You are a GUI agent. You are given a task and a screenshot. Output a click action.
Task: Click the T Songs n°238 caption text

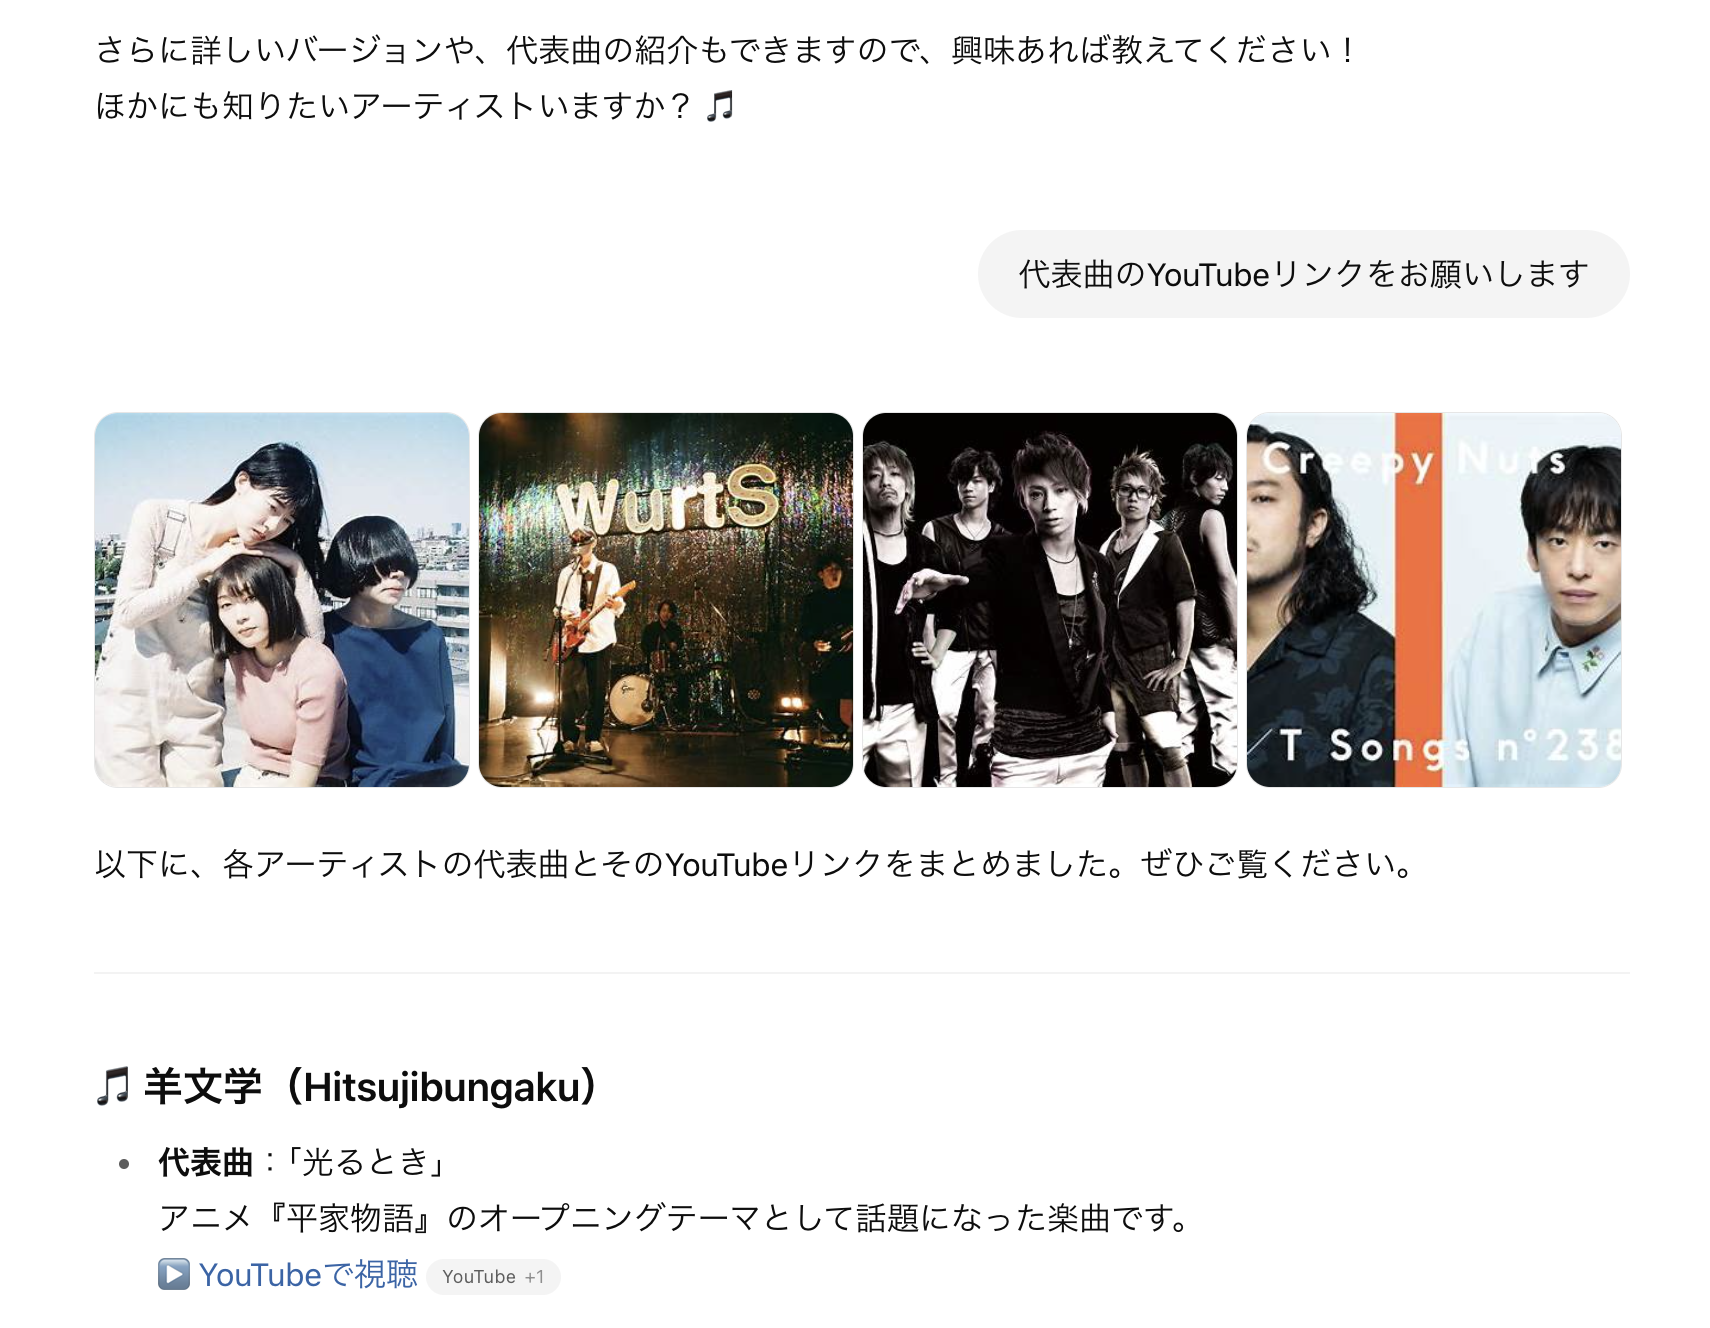[x=1448, y=746]
